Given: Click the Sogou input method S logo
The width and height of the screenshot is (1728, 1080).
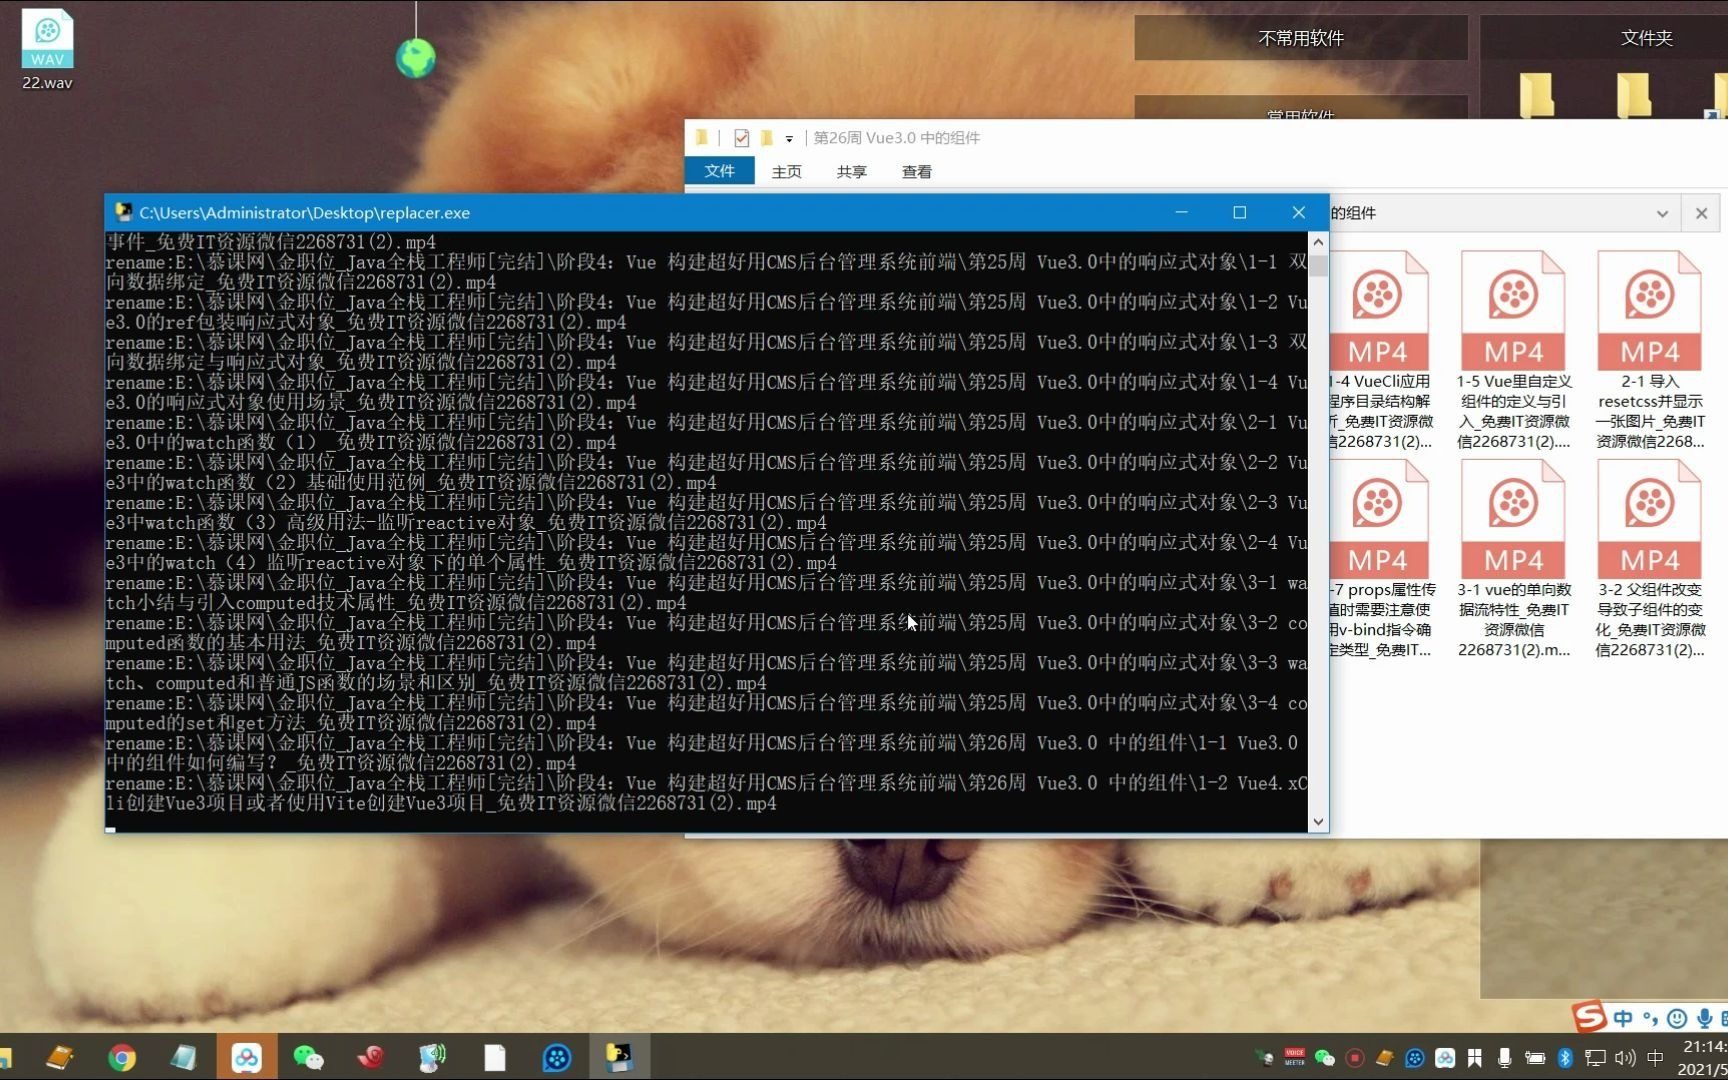Looking at the screenshot, I should pyautogui.click(x=1589, y=1017).
